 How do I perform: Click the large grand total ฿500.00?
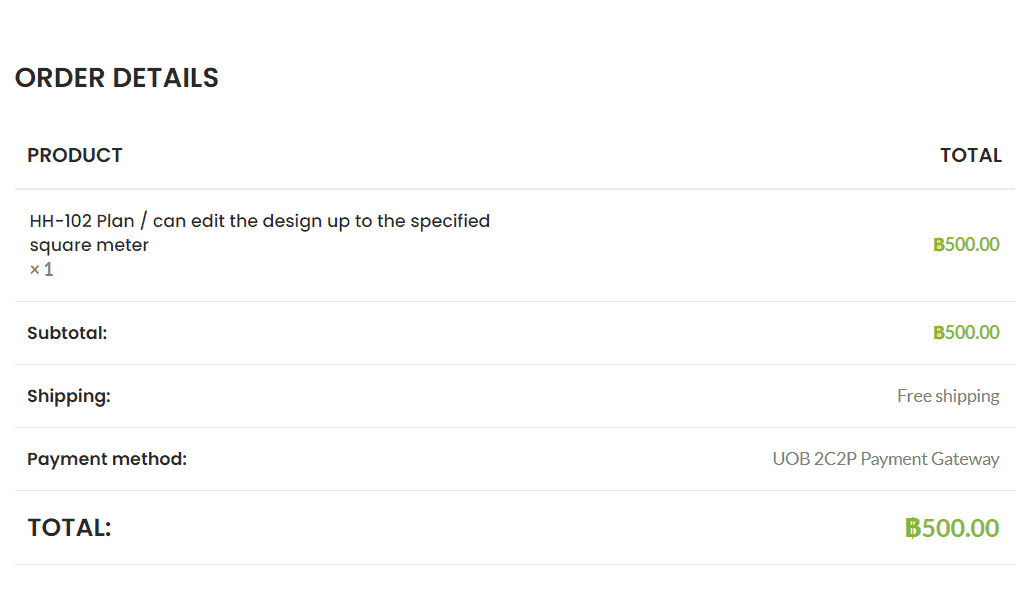pos(952,528)
